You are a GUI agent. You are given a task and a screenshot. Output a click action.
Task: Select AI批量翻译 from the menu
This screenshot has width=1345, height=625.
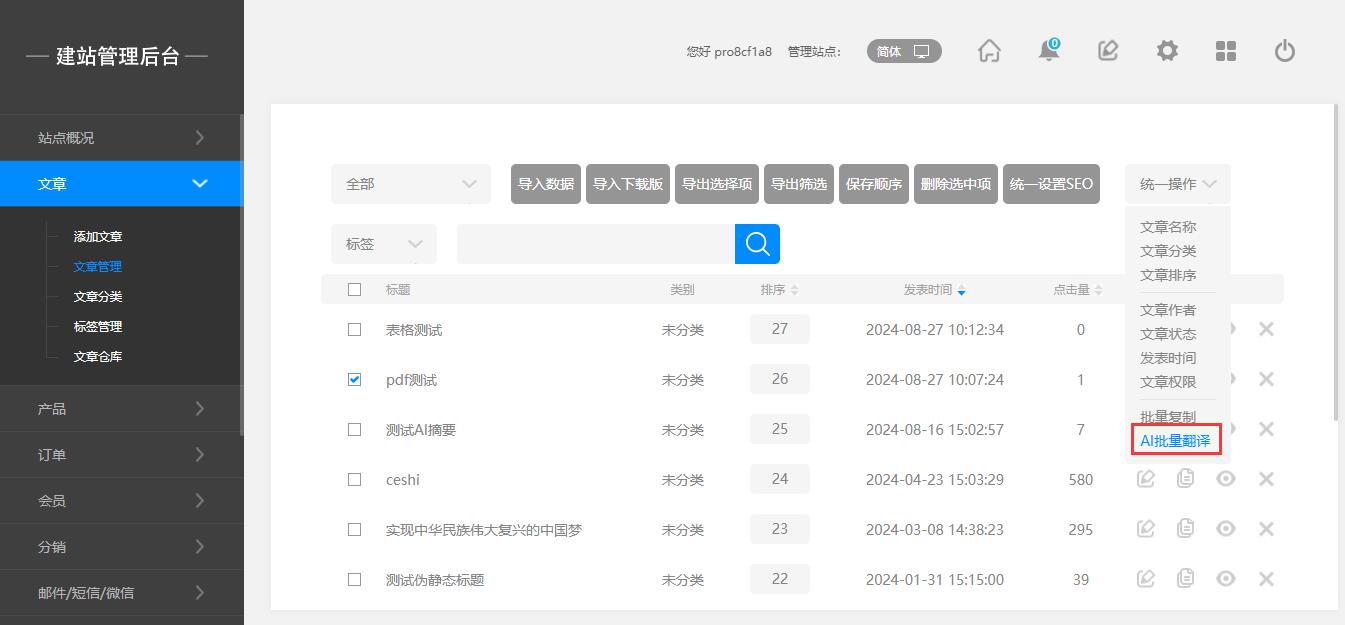1175,441
